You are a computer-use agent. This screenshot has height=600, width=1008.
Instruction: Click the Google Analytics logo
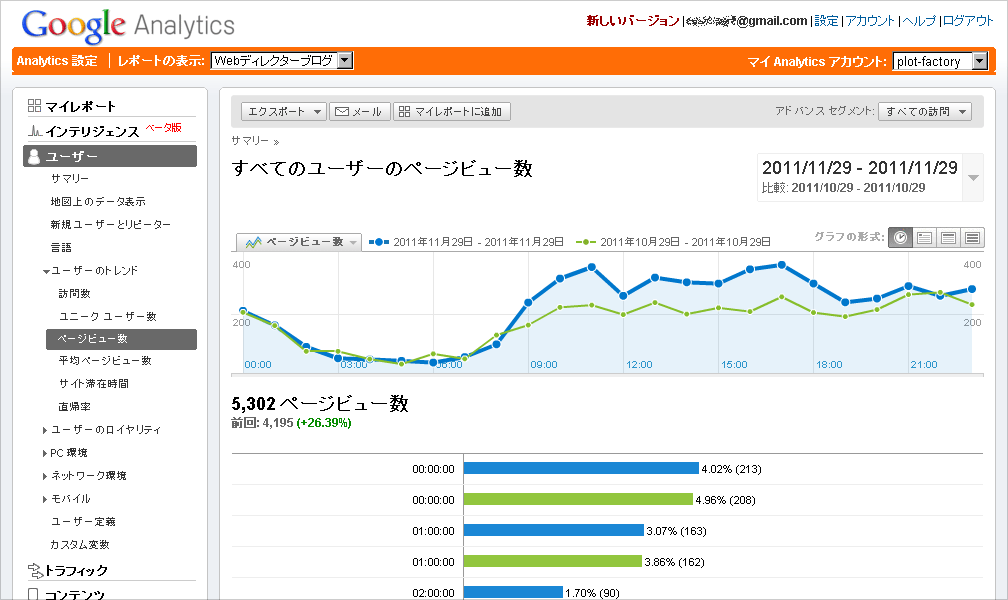point(128,26)
